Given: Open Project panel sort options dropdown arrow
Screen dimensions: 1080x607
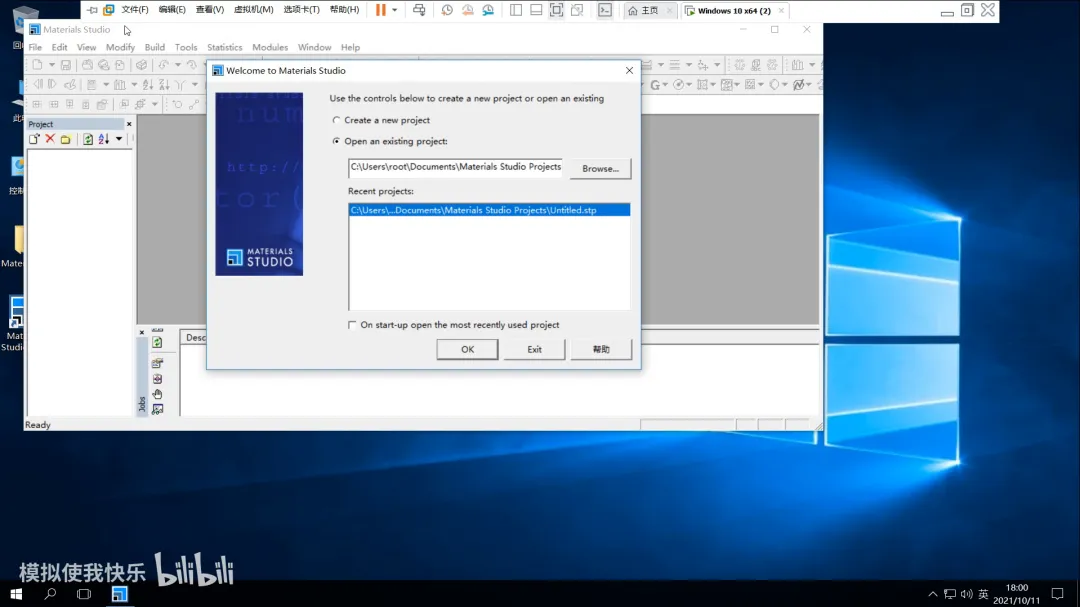Looking at the screenshot, I should [119, 139].
